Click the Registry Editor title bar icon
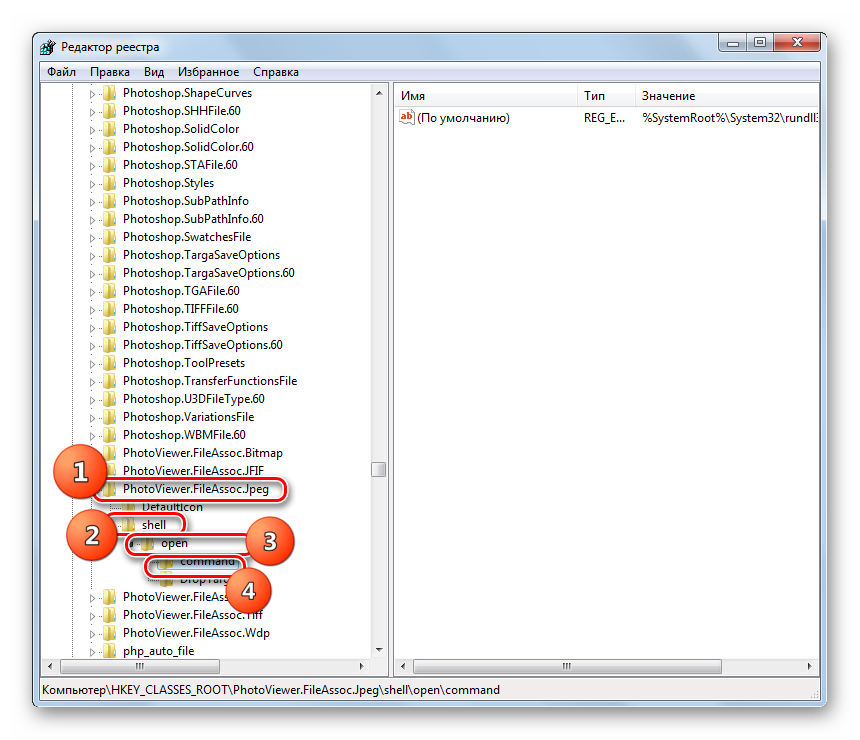860x740 pixels. coord(48,47)
